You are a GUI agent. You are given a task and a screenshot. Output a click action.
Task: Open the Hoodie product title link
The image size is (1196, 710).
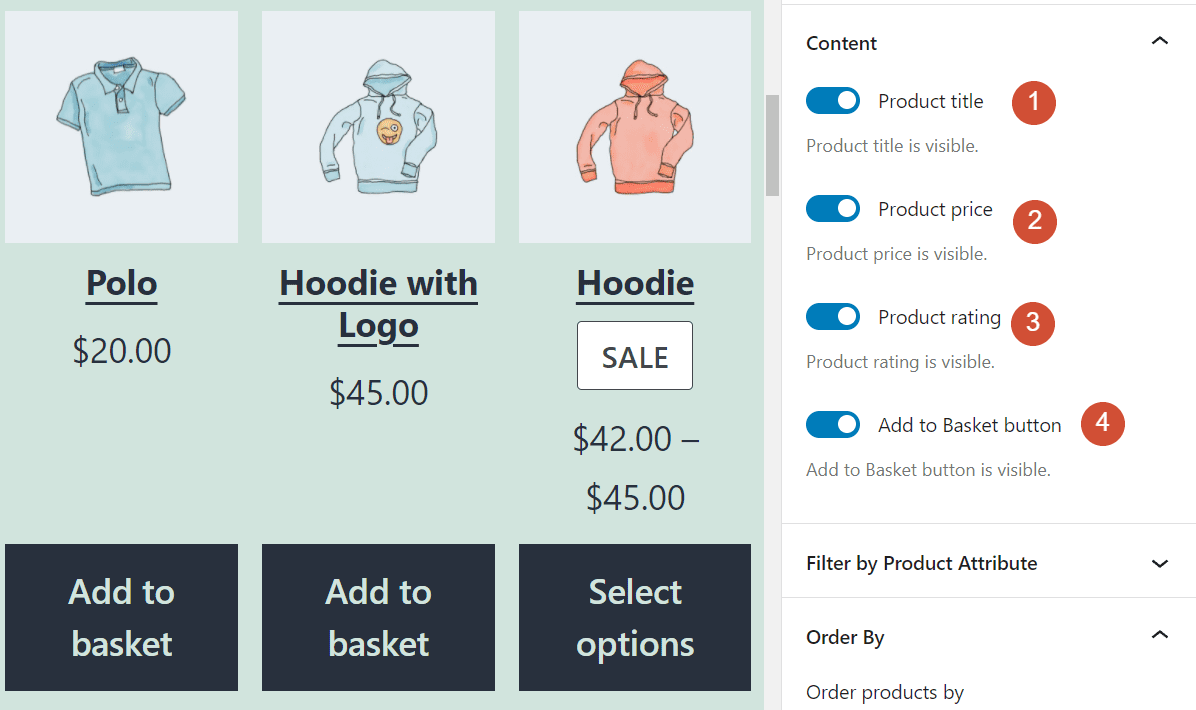click(634, 283)
